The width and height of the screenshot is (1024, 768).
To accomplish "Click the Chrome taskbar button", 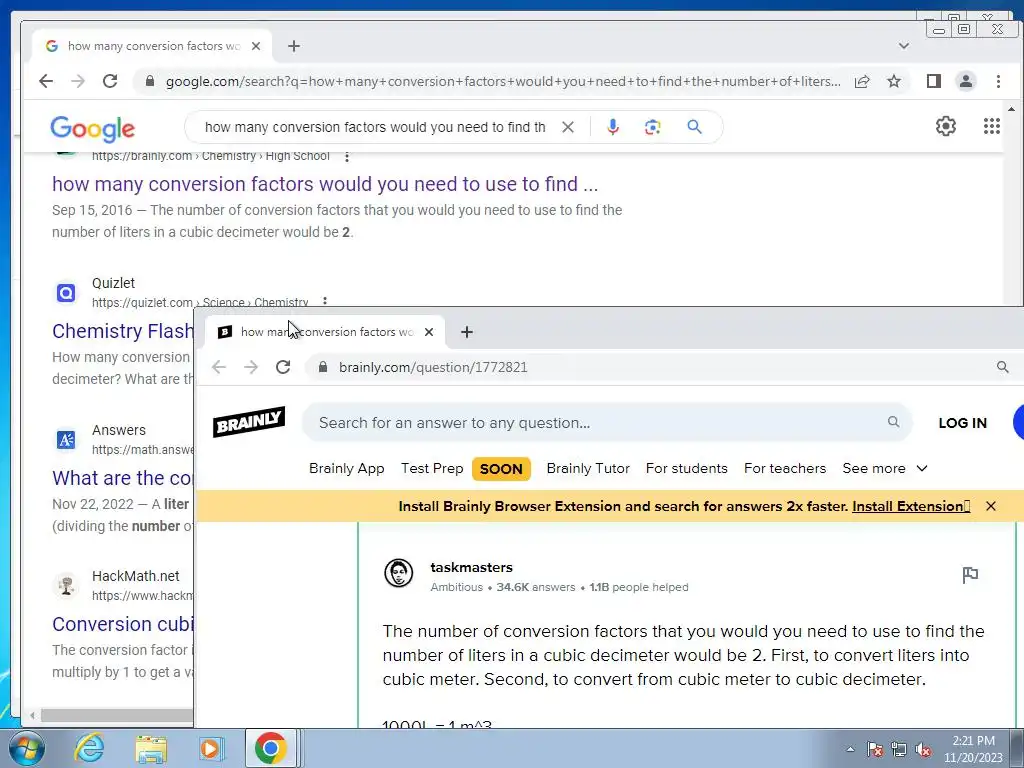I will coord(270,748).
